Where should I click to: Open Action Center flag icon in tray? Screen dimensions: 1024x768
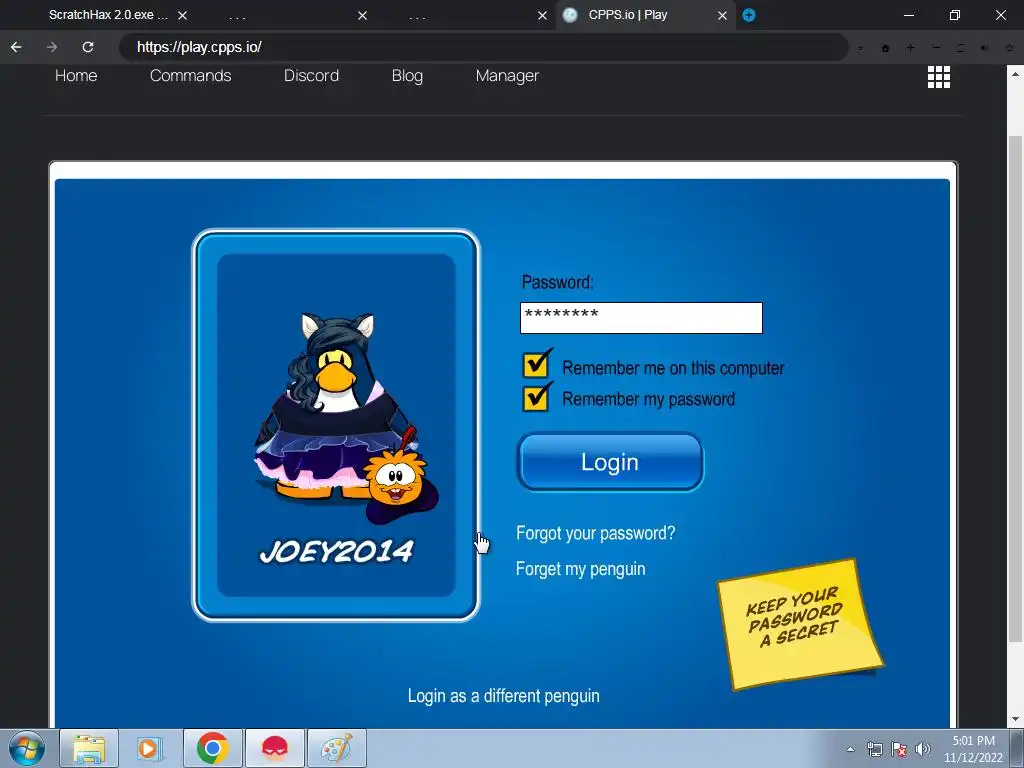(x=899, y=749)
